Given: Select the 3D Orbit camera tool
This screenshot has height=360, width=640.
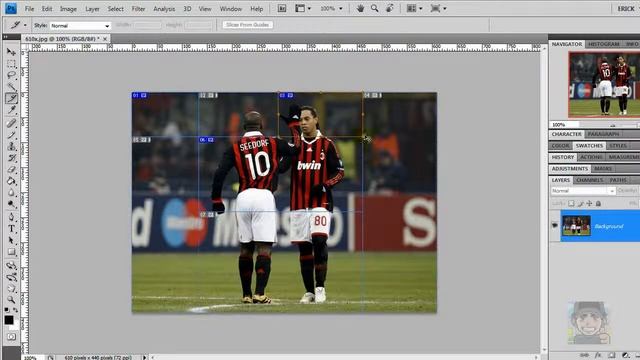Looking at the screenshot, I should pyautogui.click(x=11, y=277).
